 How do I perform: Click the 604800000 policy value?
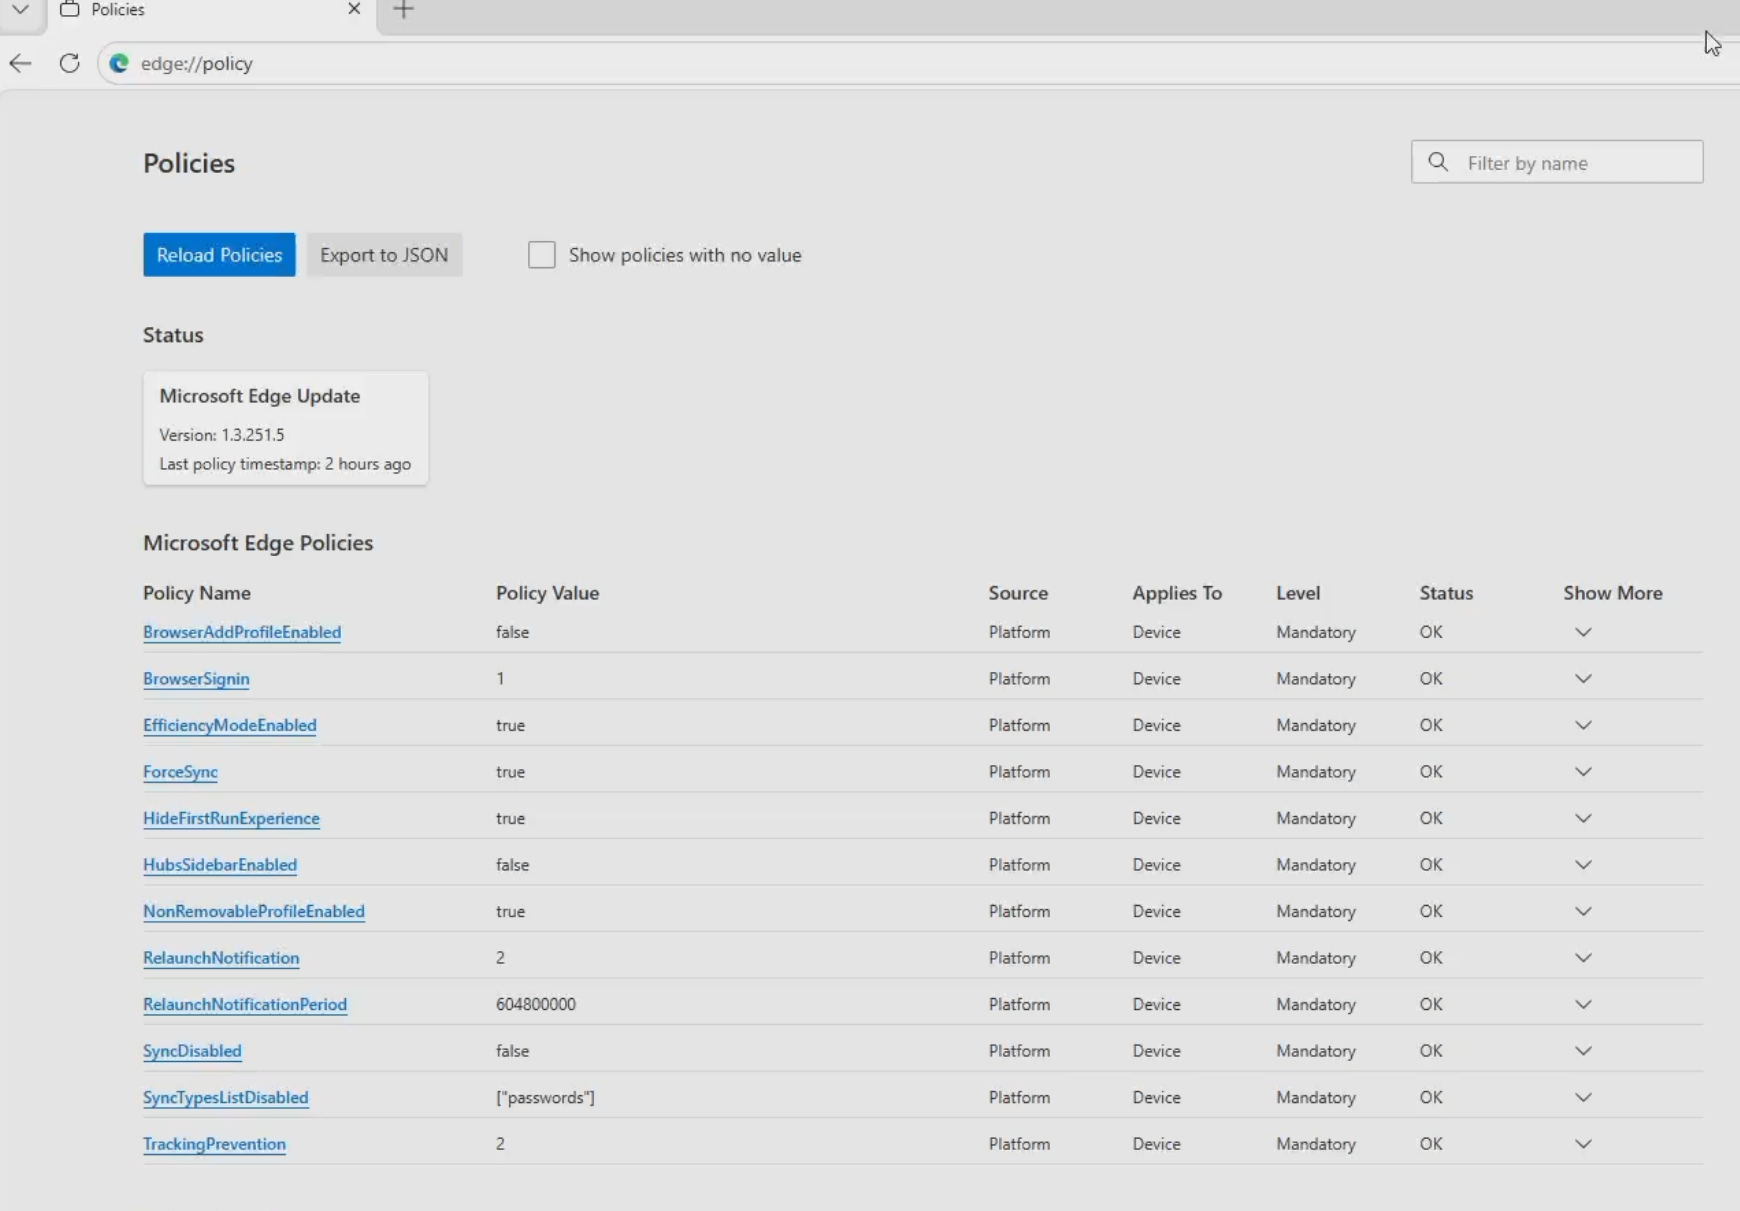536,1004
